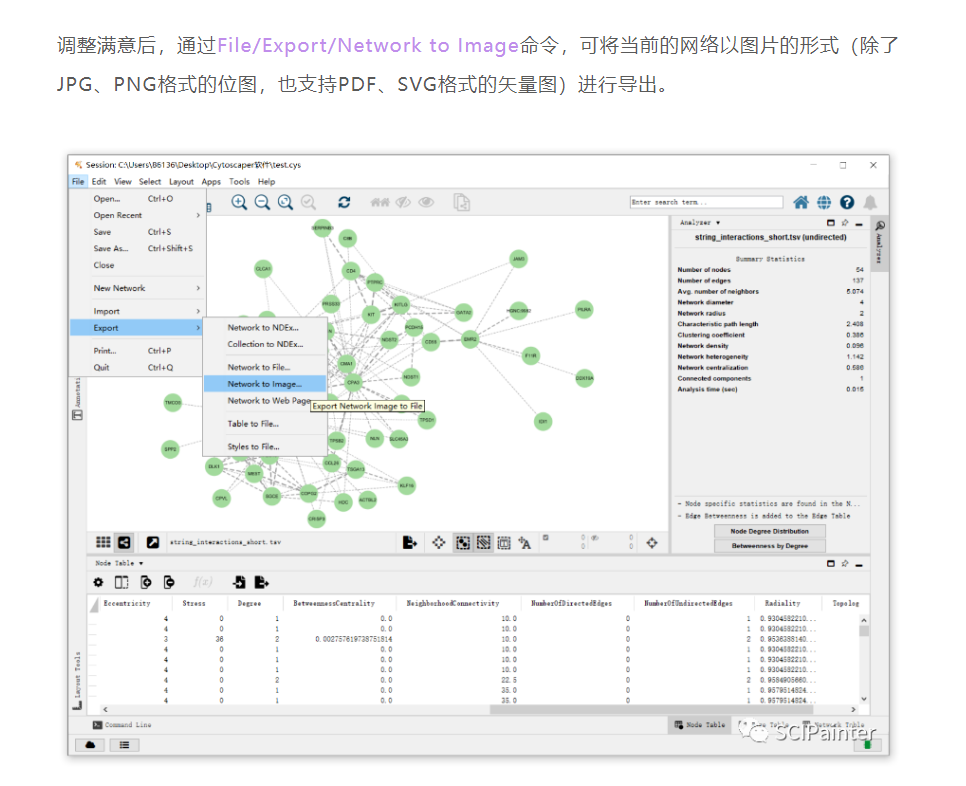Click the export table to file icon
The width and height of the screenshot is (966, 786).
pyautogui.click(x=262, y=582)
